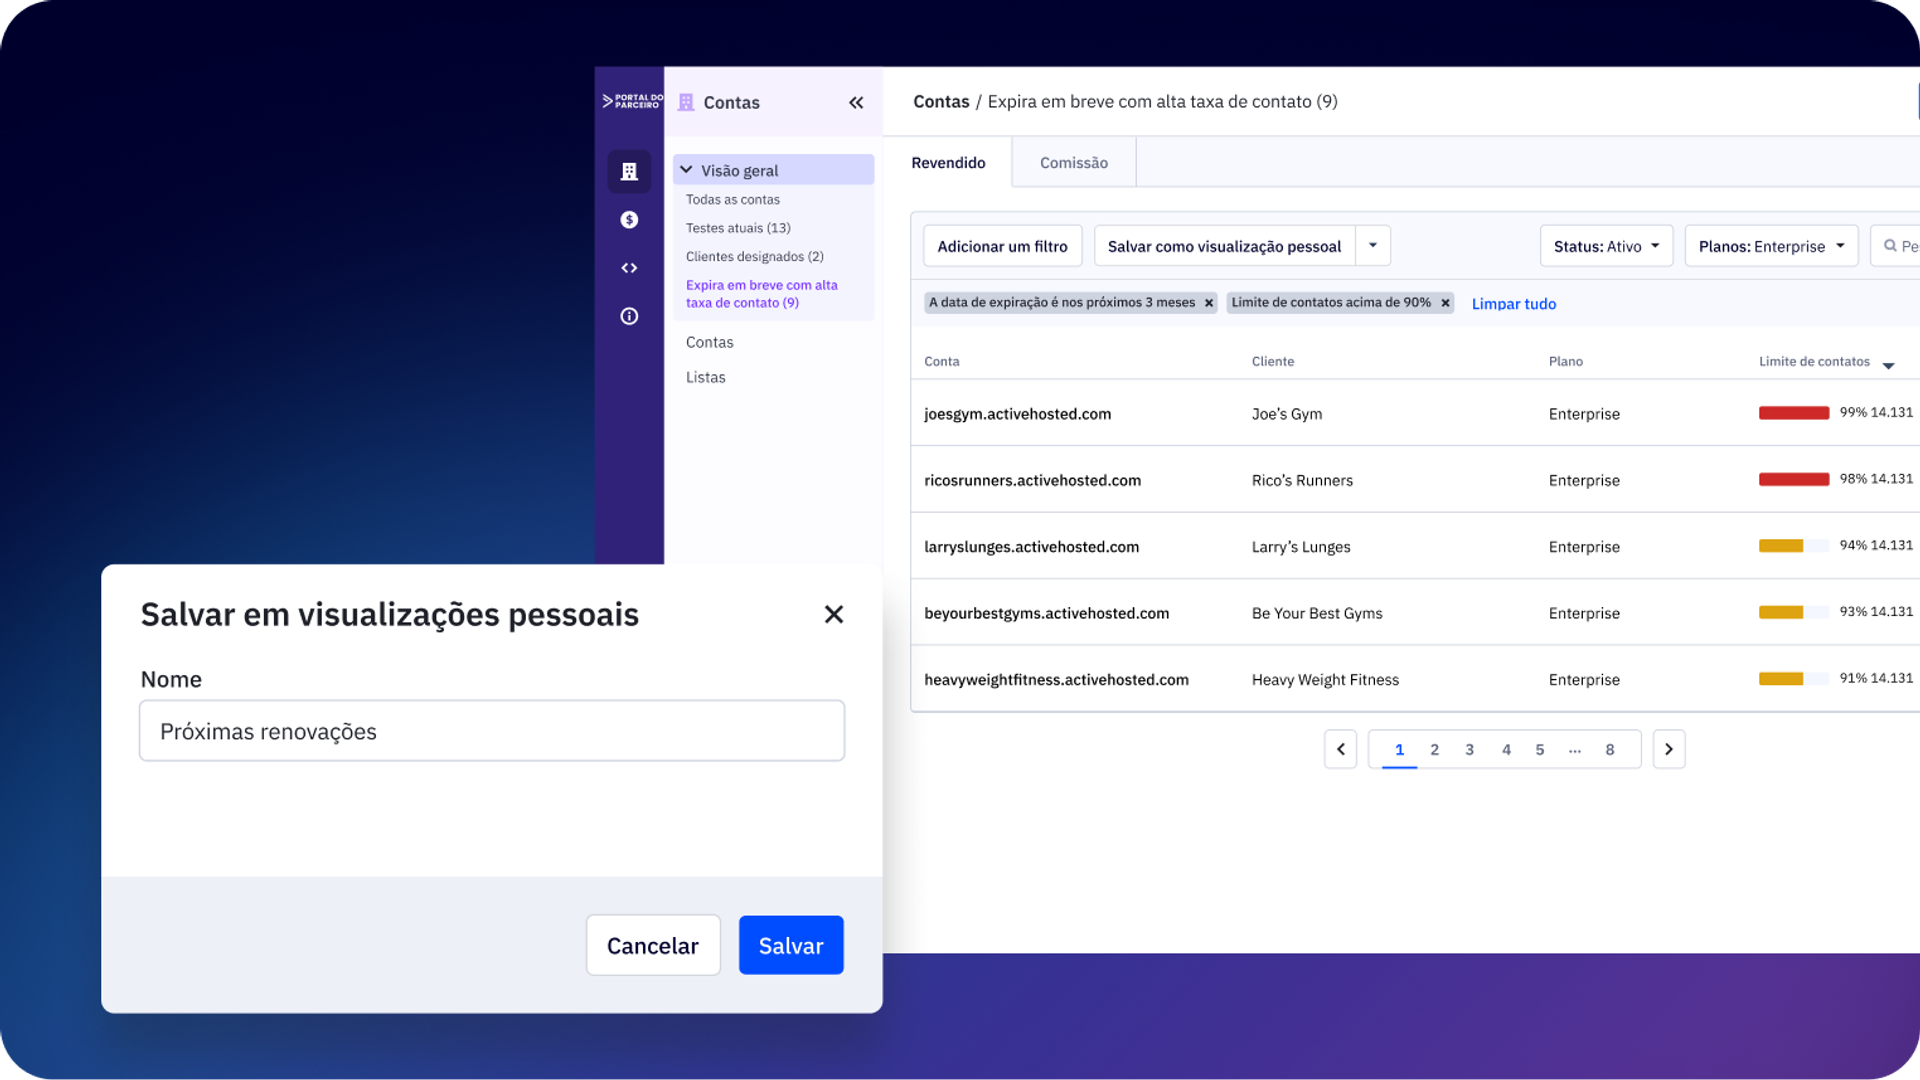The width and height of the screenshot is (1920, 1080).
Task: Click the Salvar button in dialog
Action: [791, 945]
